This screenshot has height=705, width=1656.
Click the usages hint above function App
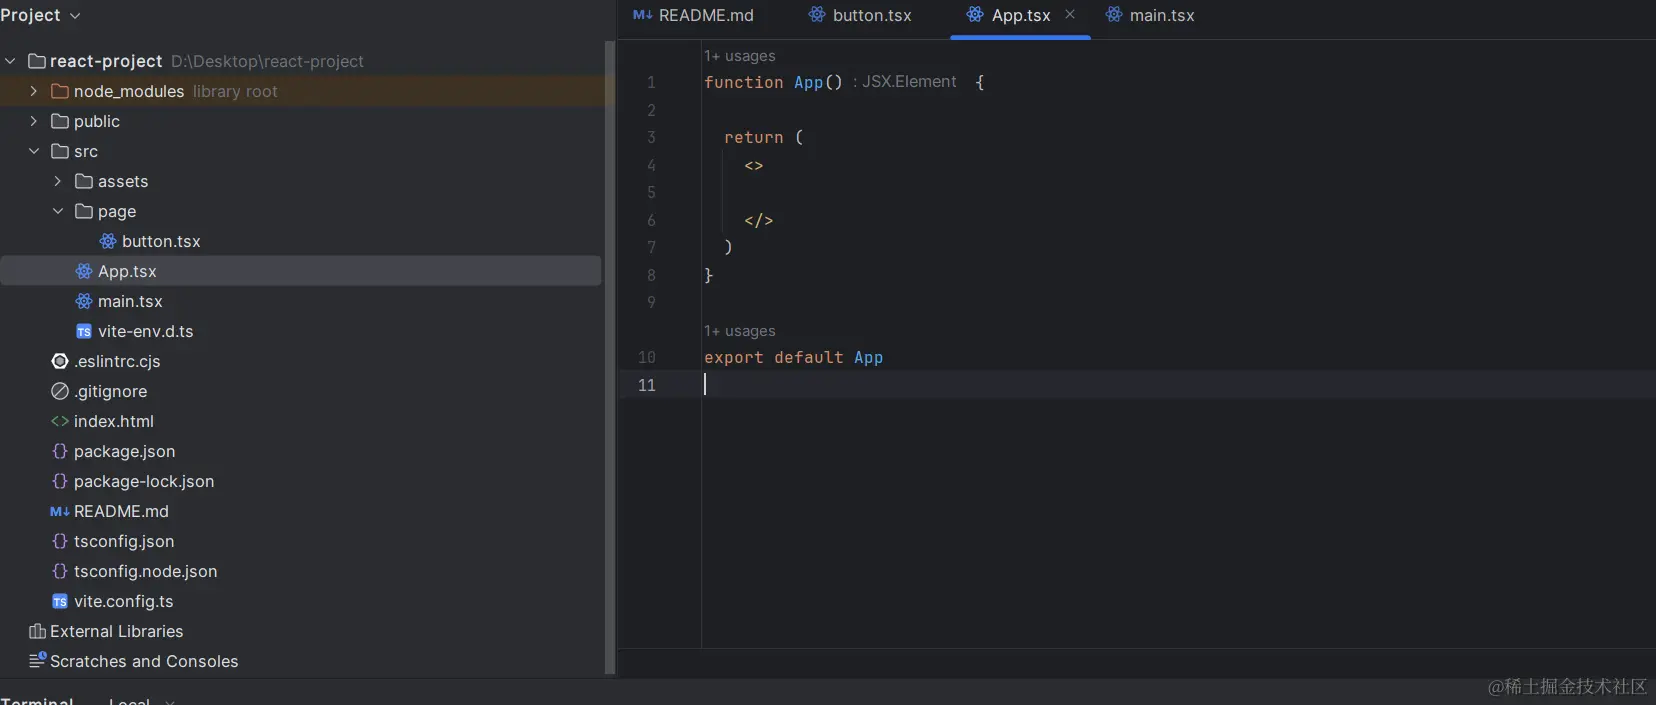740,56
